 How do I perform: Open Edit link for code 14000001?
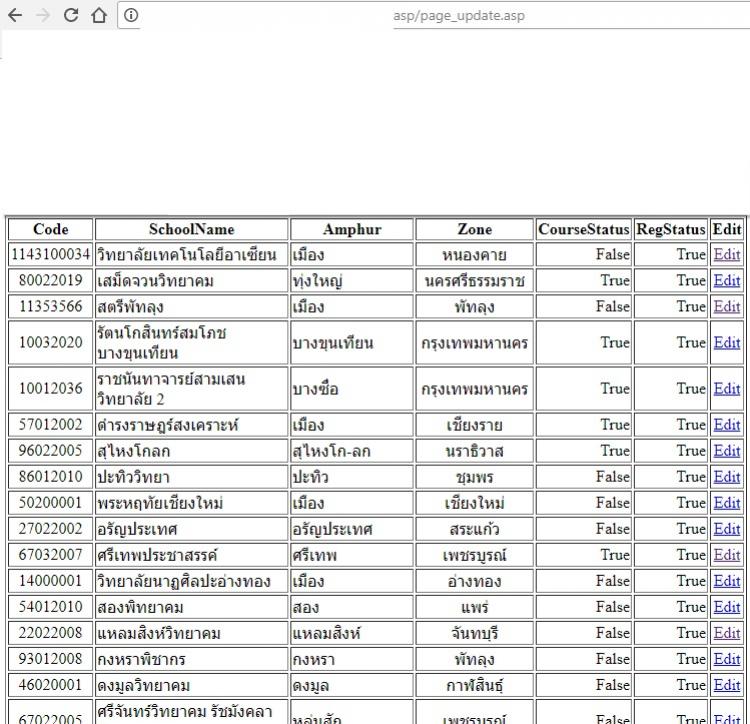click(x=726, y=581)
